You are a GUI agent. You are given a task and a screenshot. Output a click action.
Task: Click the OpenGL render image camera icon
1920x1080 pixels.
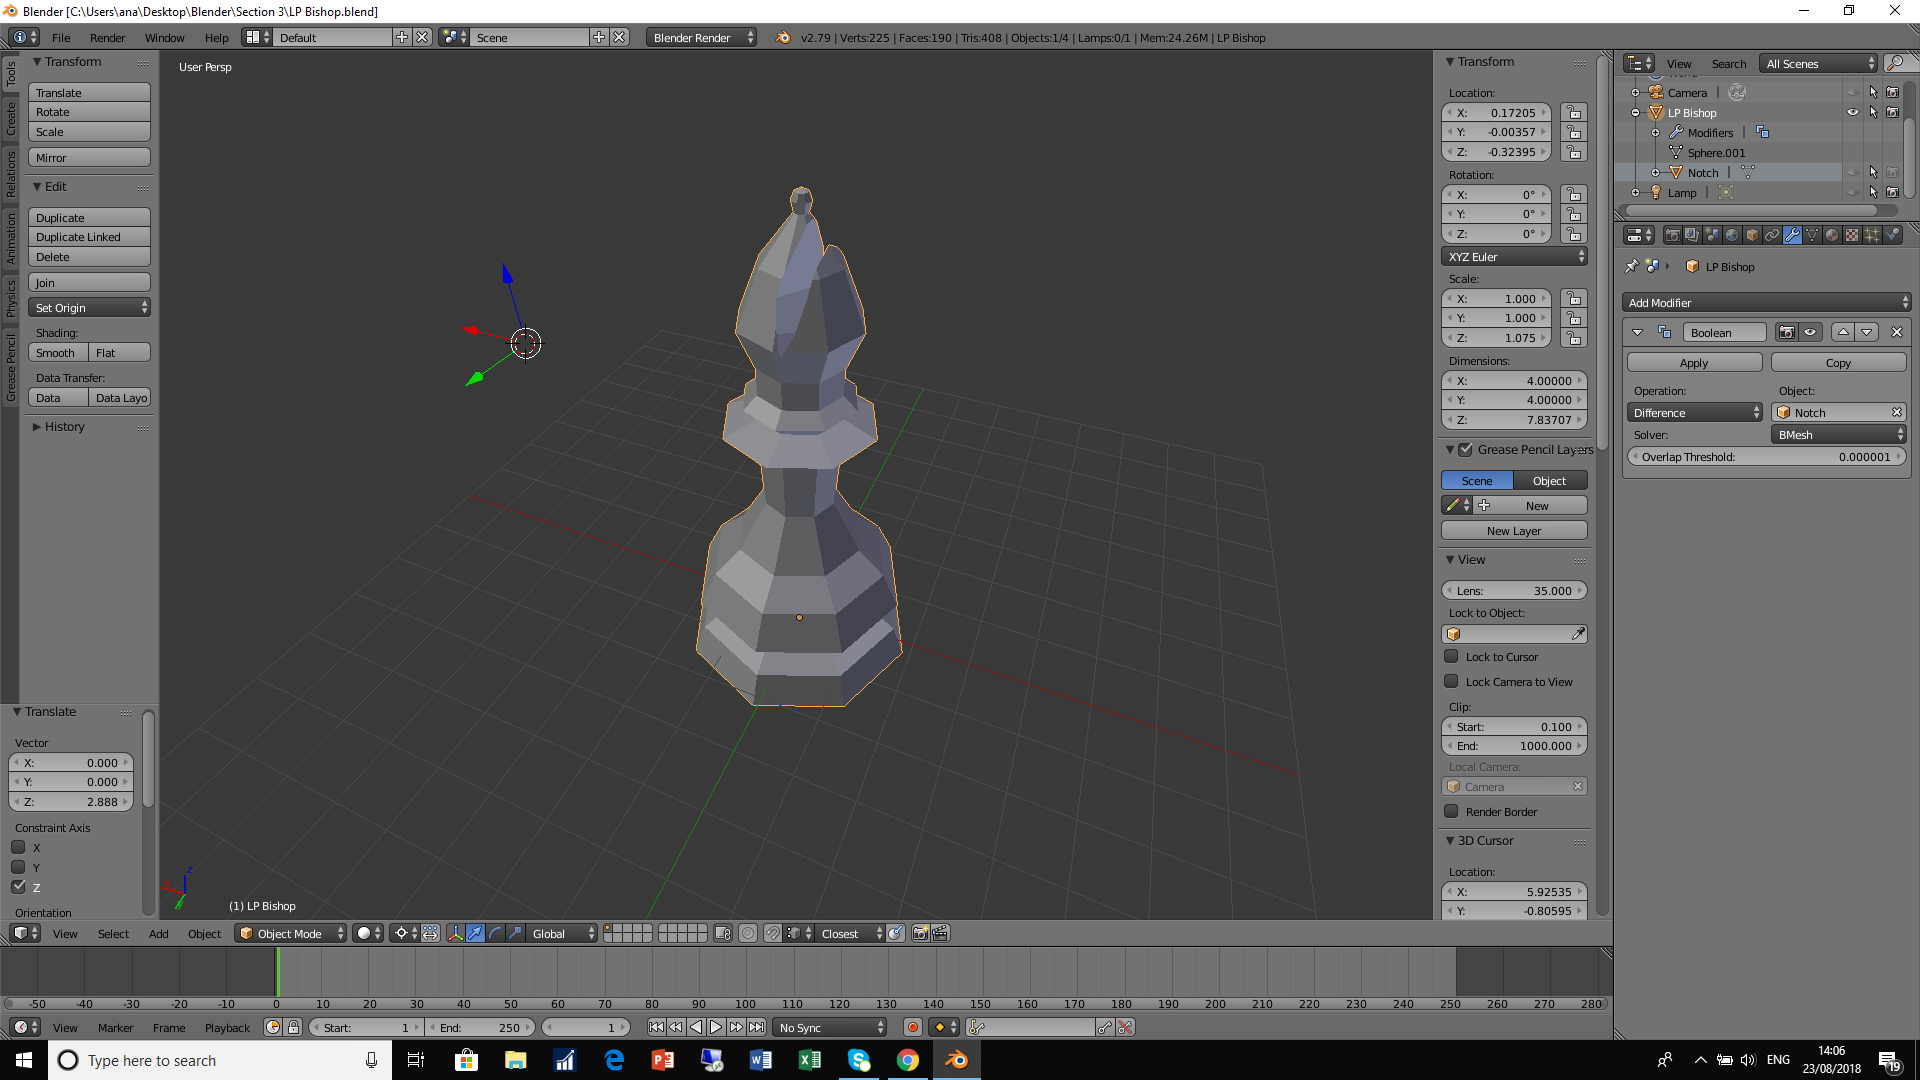tap(921, 933)
